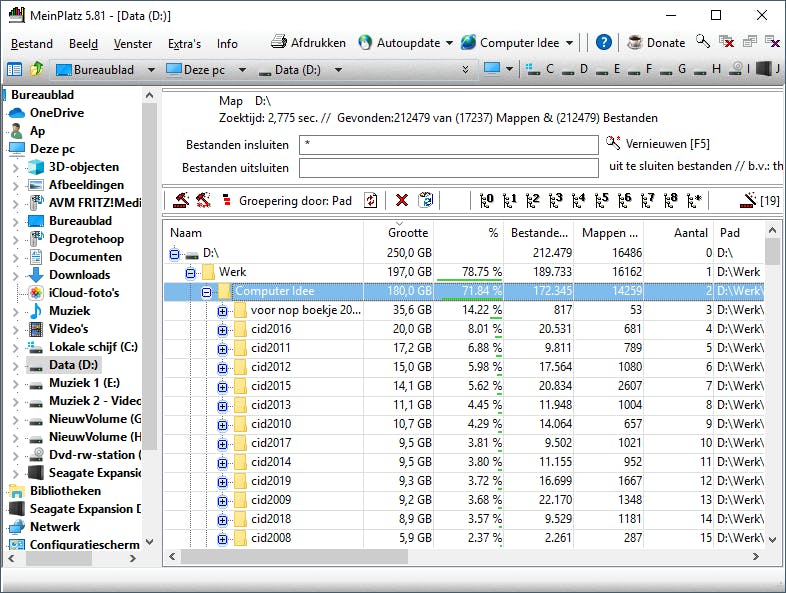Click in the Bestanden insluiten field
The width and height of the screenshot is (786, 593).
point(449,145)
